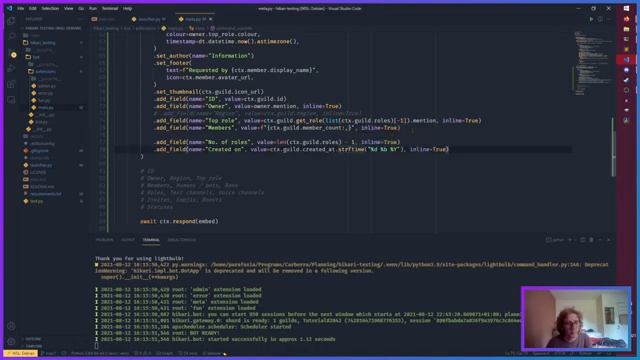Select the Terminal panel tab
Image resolution: width=640 pixels, height=360 pixels.
[x=151, y=240]
